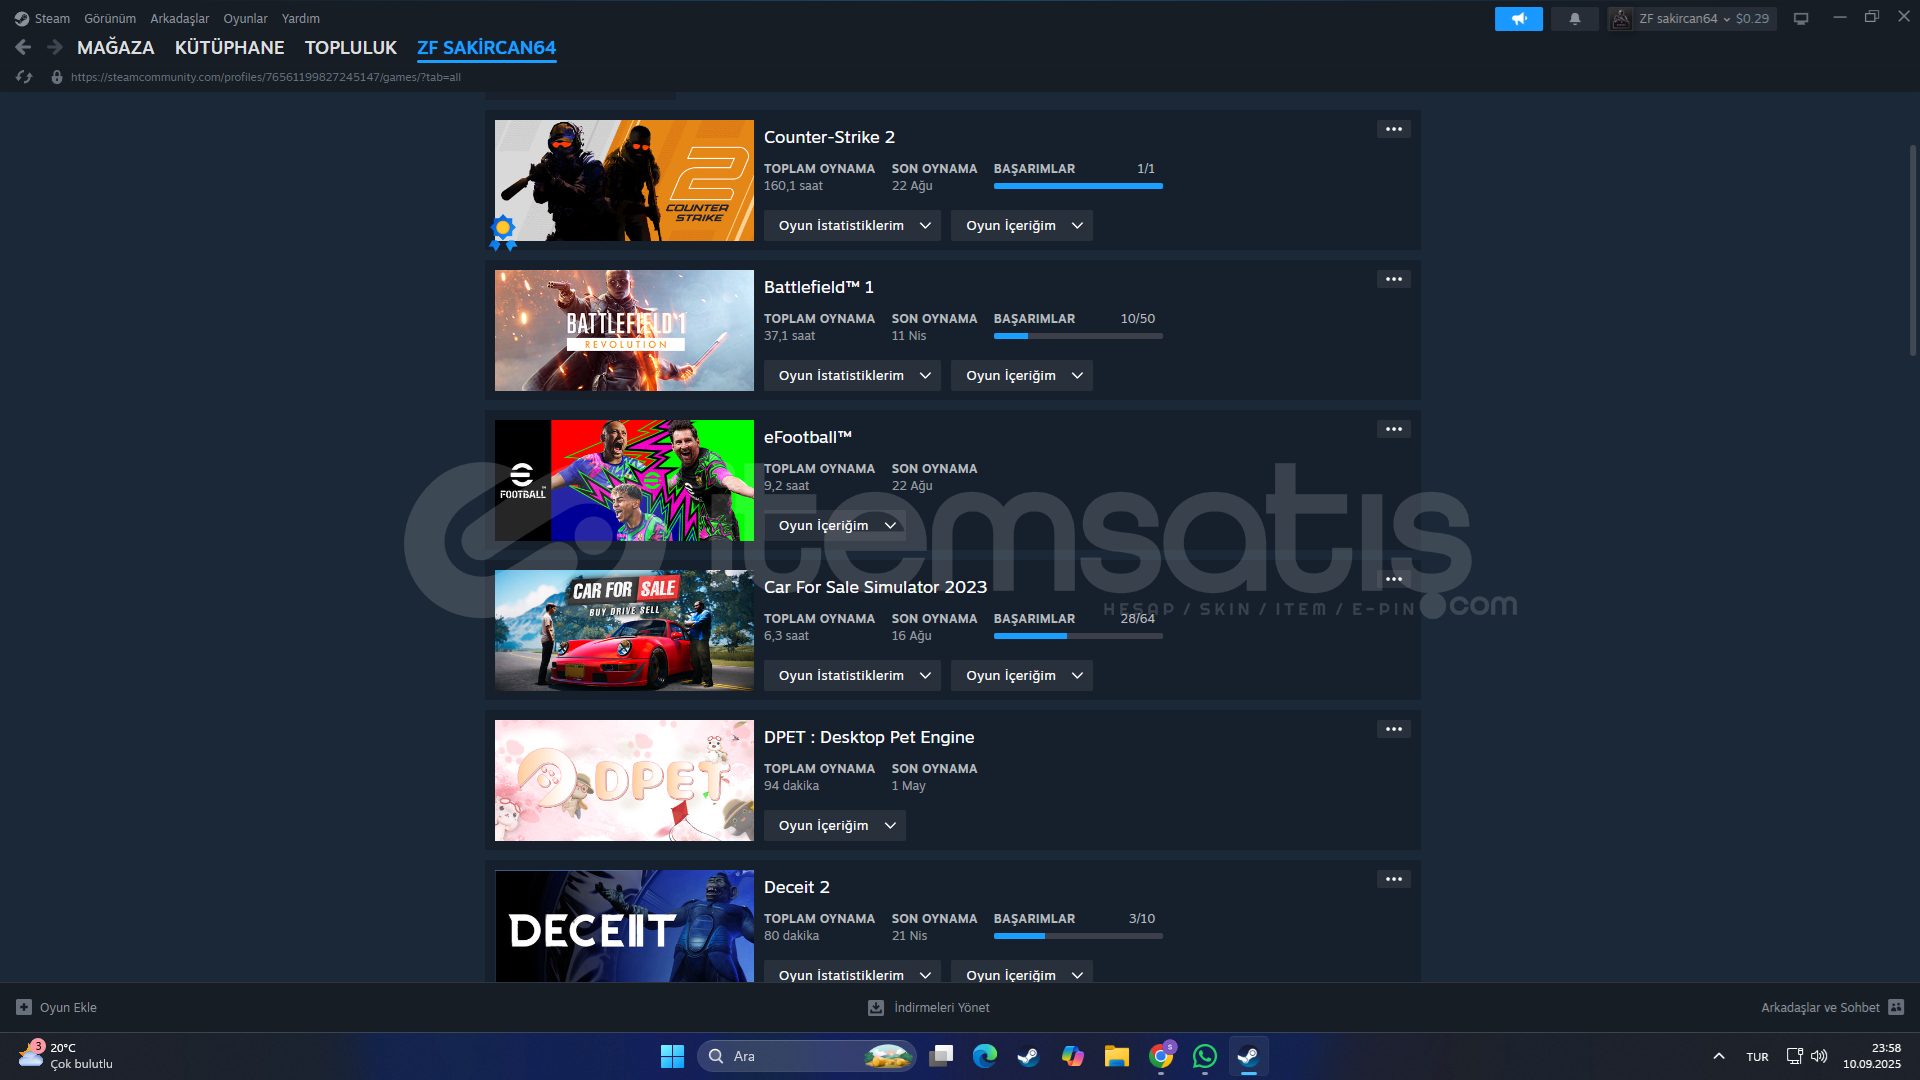Go to the KÜTÜPHANE tab

pos(229,47)
